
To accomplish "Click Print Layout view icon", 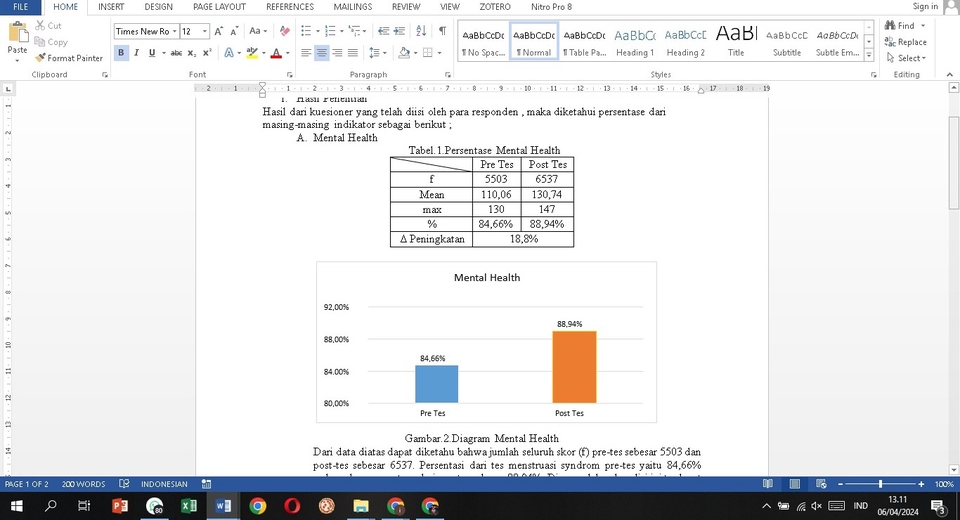I will coord(795,484).
